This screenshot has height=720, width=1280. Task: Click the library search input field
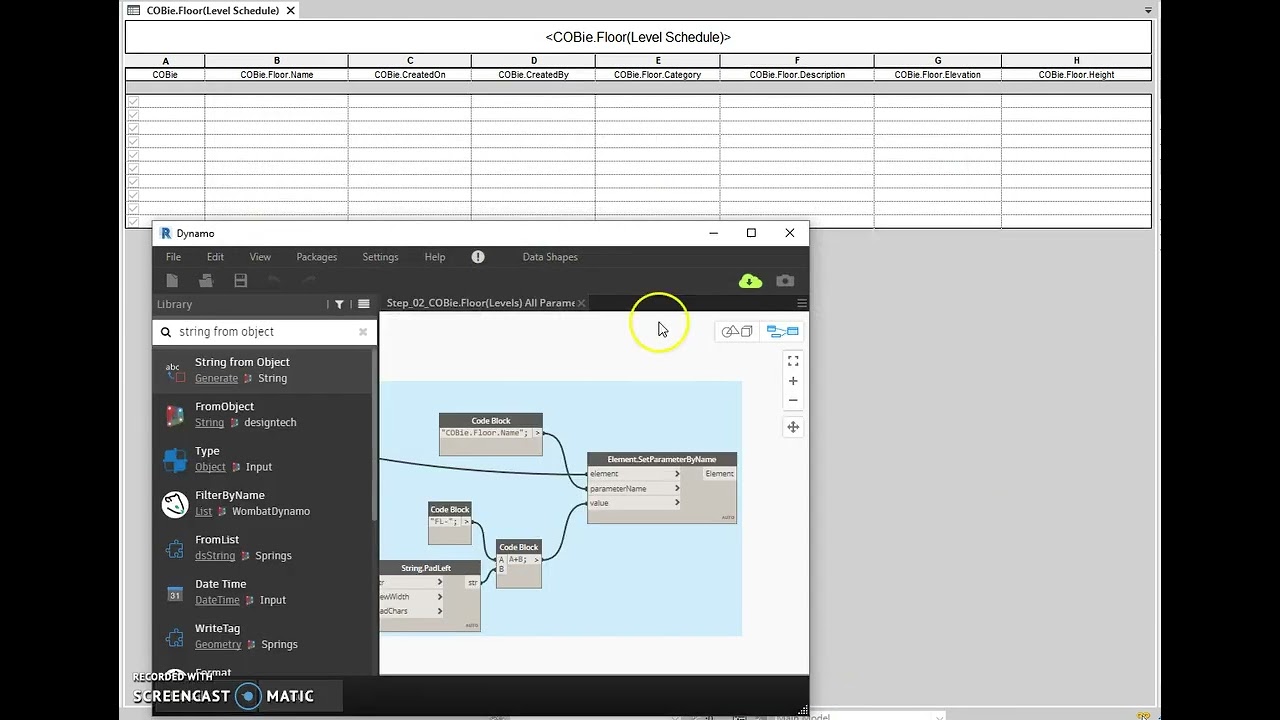[x=265, y=332]
